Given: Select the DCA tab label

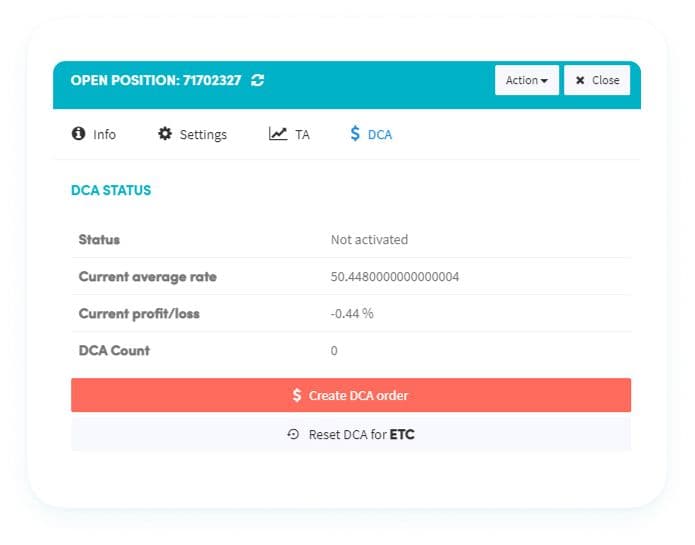Looking at the screenshot, I should coord(380,134).
